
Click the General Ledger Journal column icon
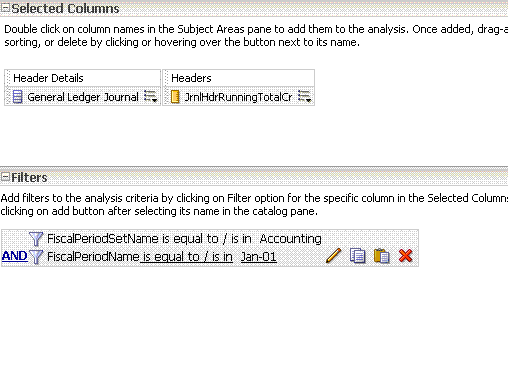coord(17,97)
